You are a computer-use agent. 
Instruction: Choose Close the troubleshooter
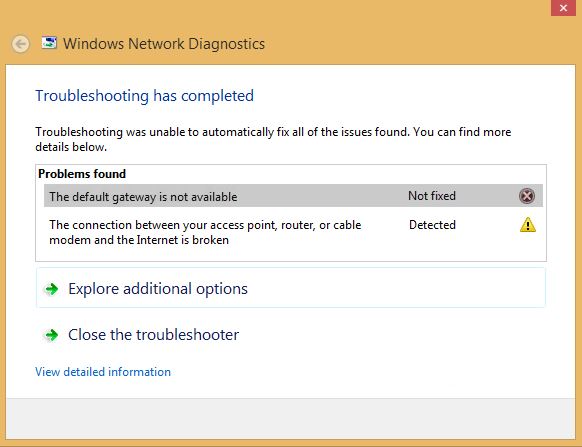pyautogui.click(x=291, y=335)
